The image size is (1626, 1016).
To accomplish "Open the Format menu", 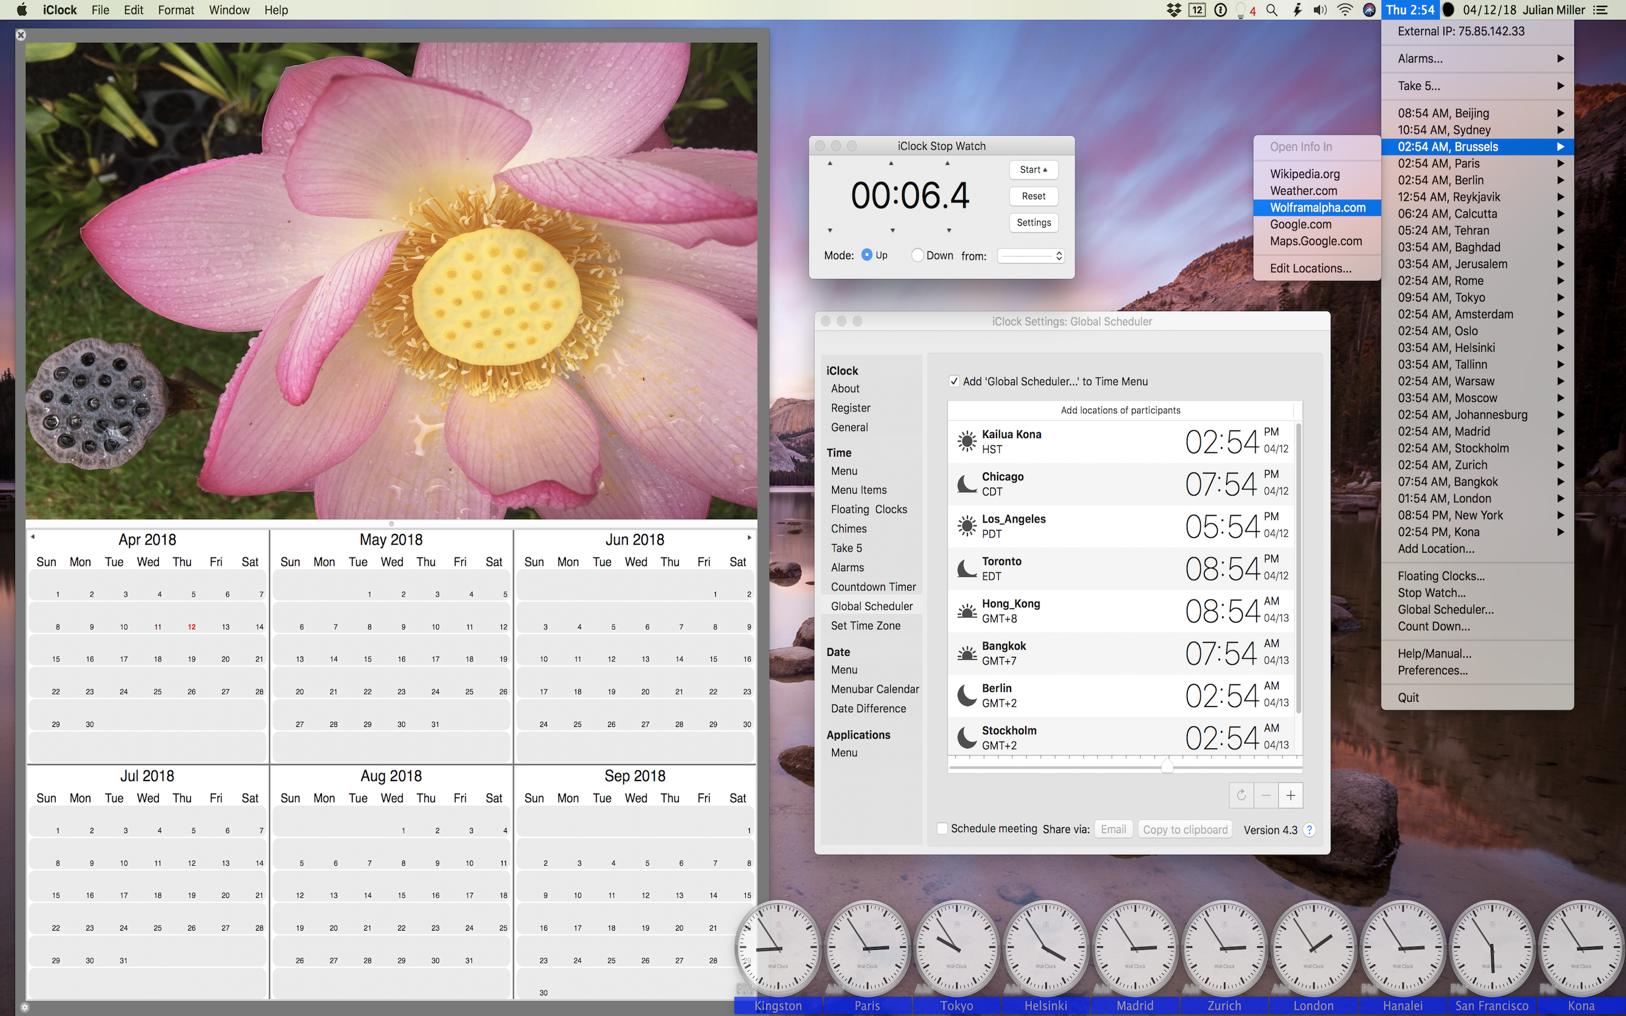I will tap(176, 10).
